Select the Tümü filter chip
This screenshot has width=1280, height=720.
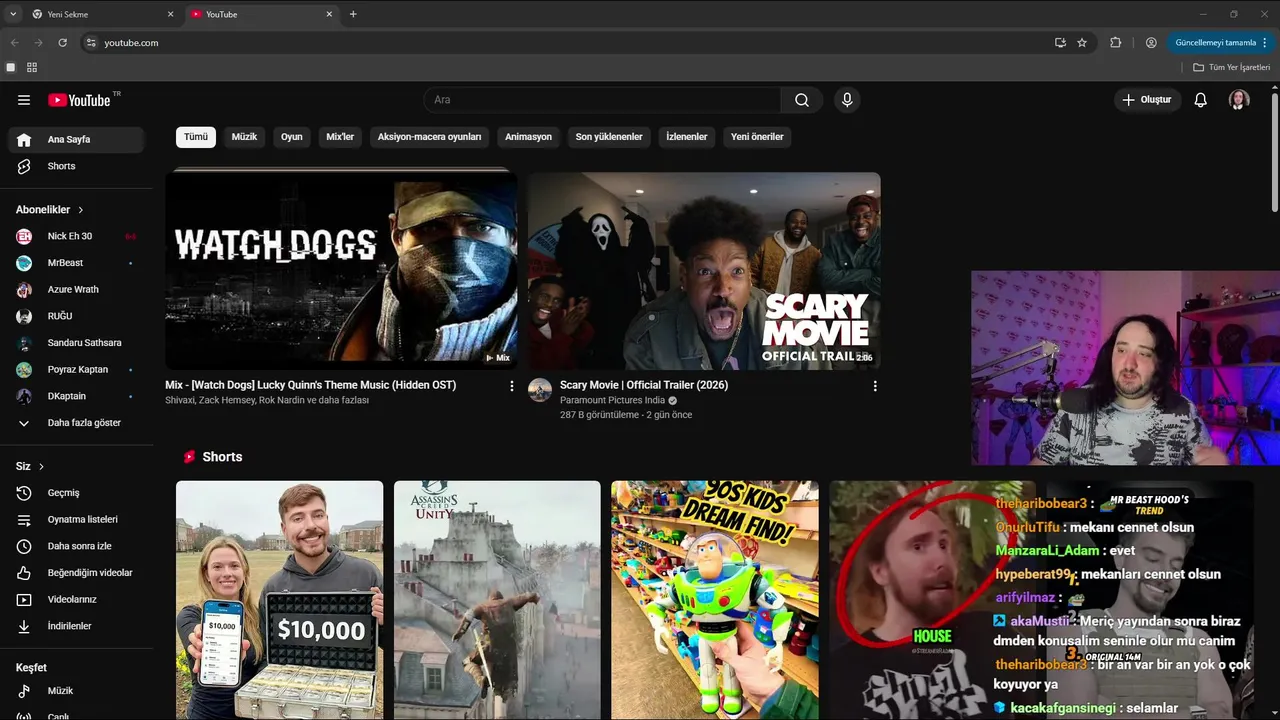pos(196,137)
